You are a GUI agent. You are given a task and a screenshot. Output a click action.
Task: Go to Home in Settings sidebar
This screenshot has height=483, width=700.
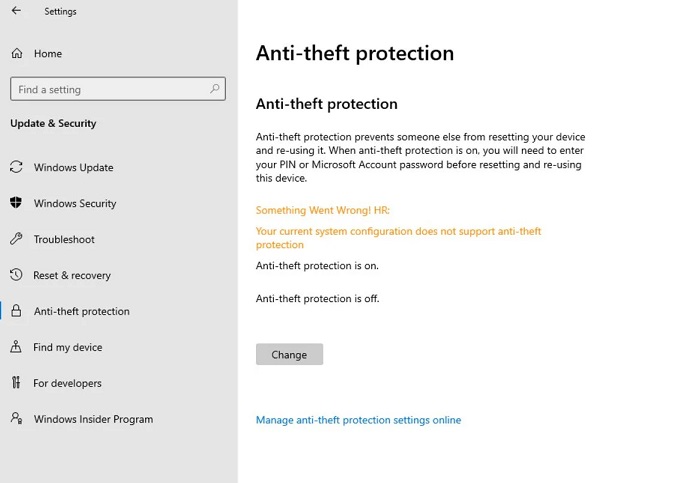(x=47, y=53)
